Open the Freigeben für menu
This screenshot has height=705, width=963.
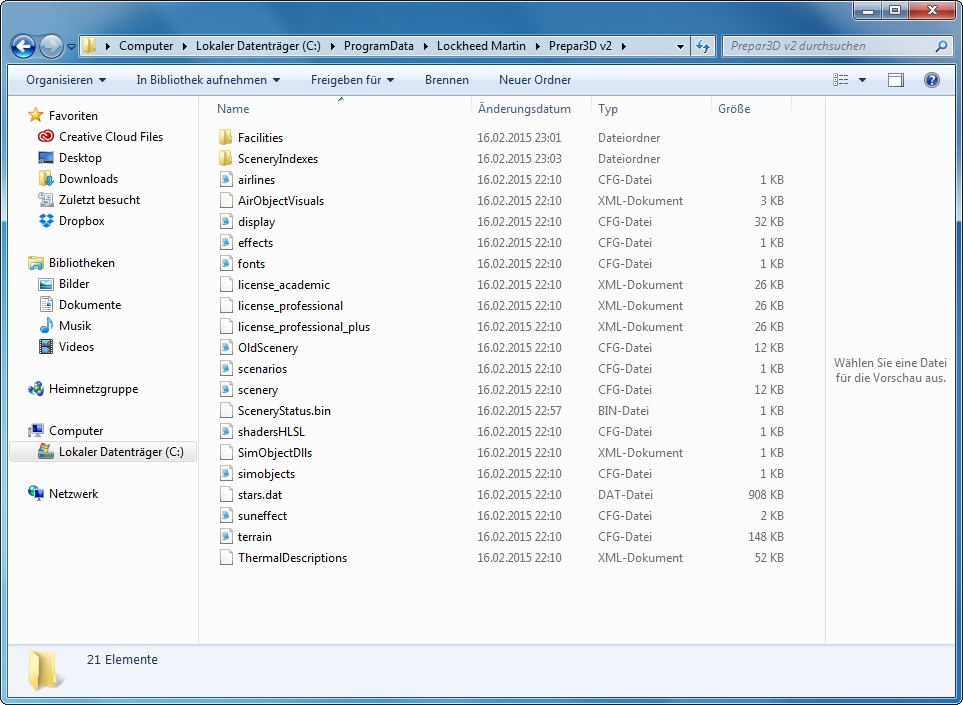pyautogui.click(x=352, y=80)
